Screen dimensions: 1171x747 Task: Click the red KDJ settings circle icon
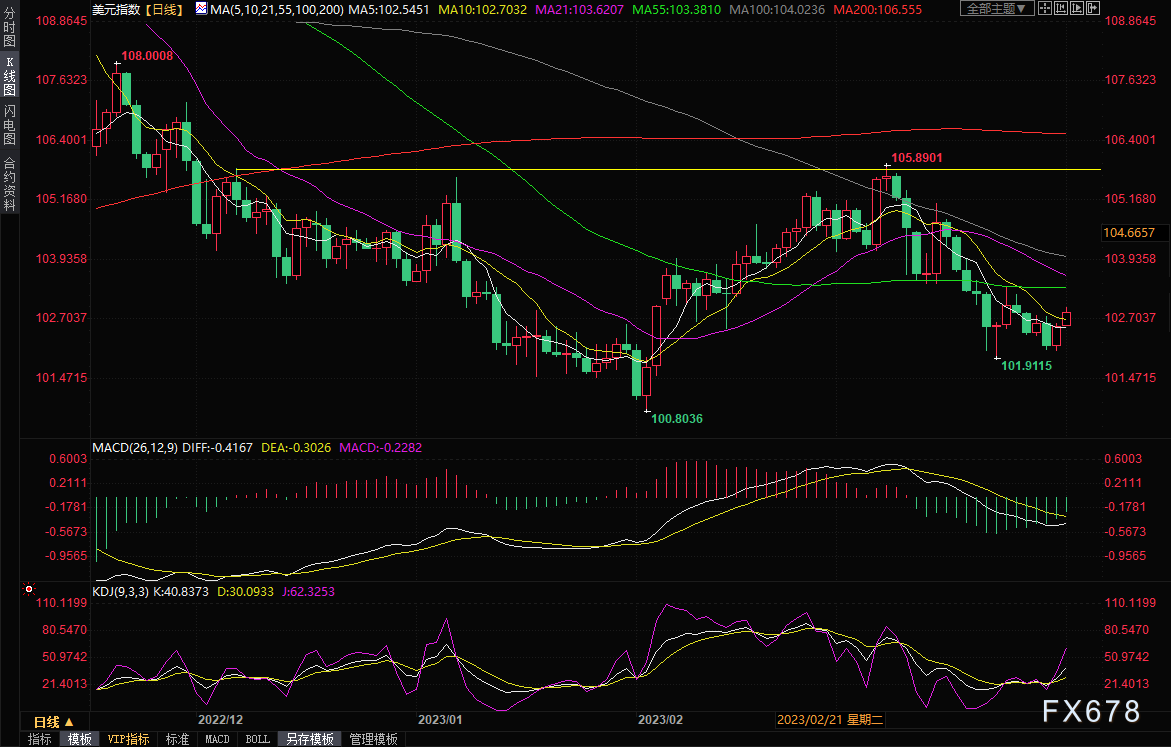click(x=28, y=591)
